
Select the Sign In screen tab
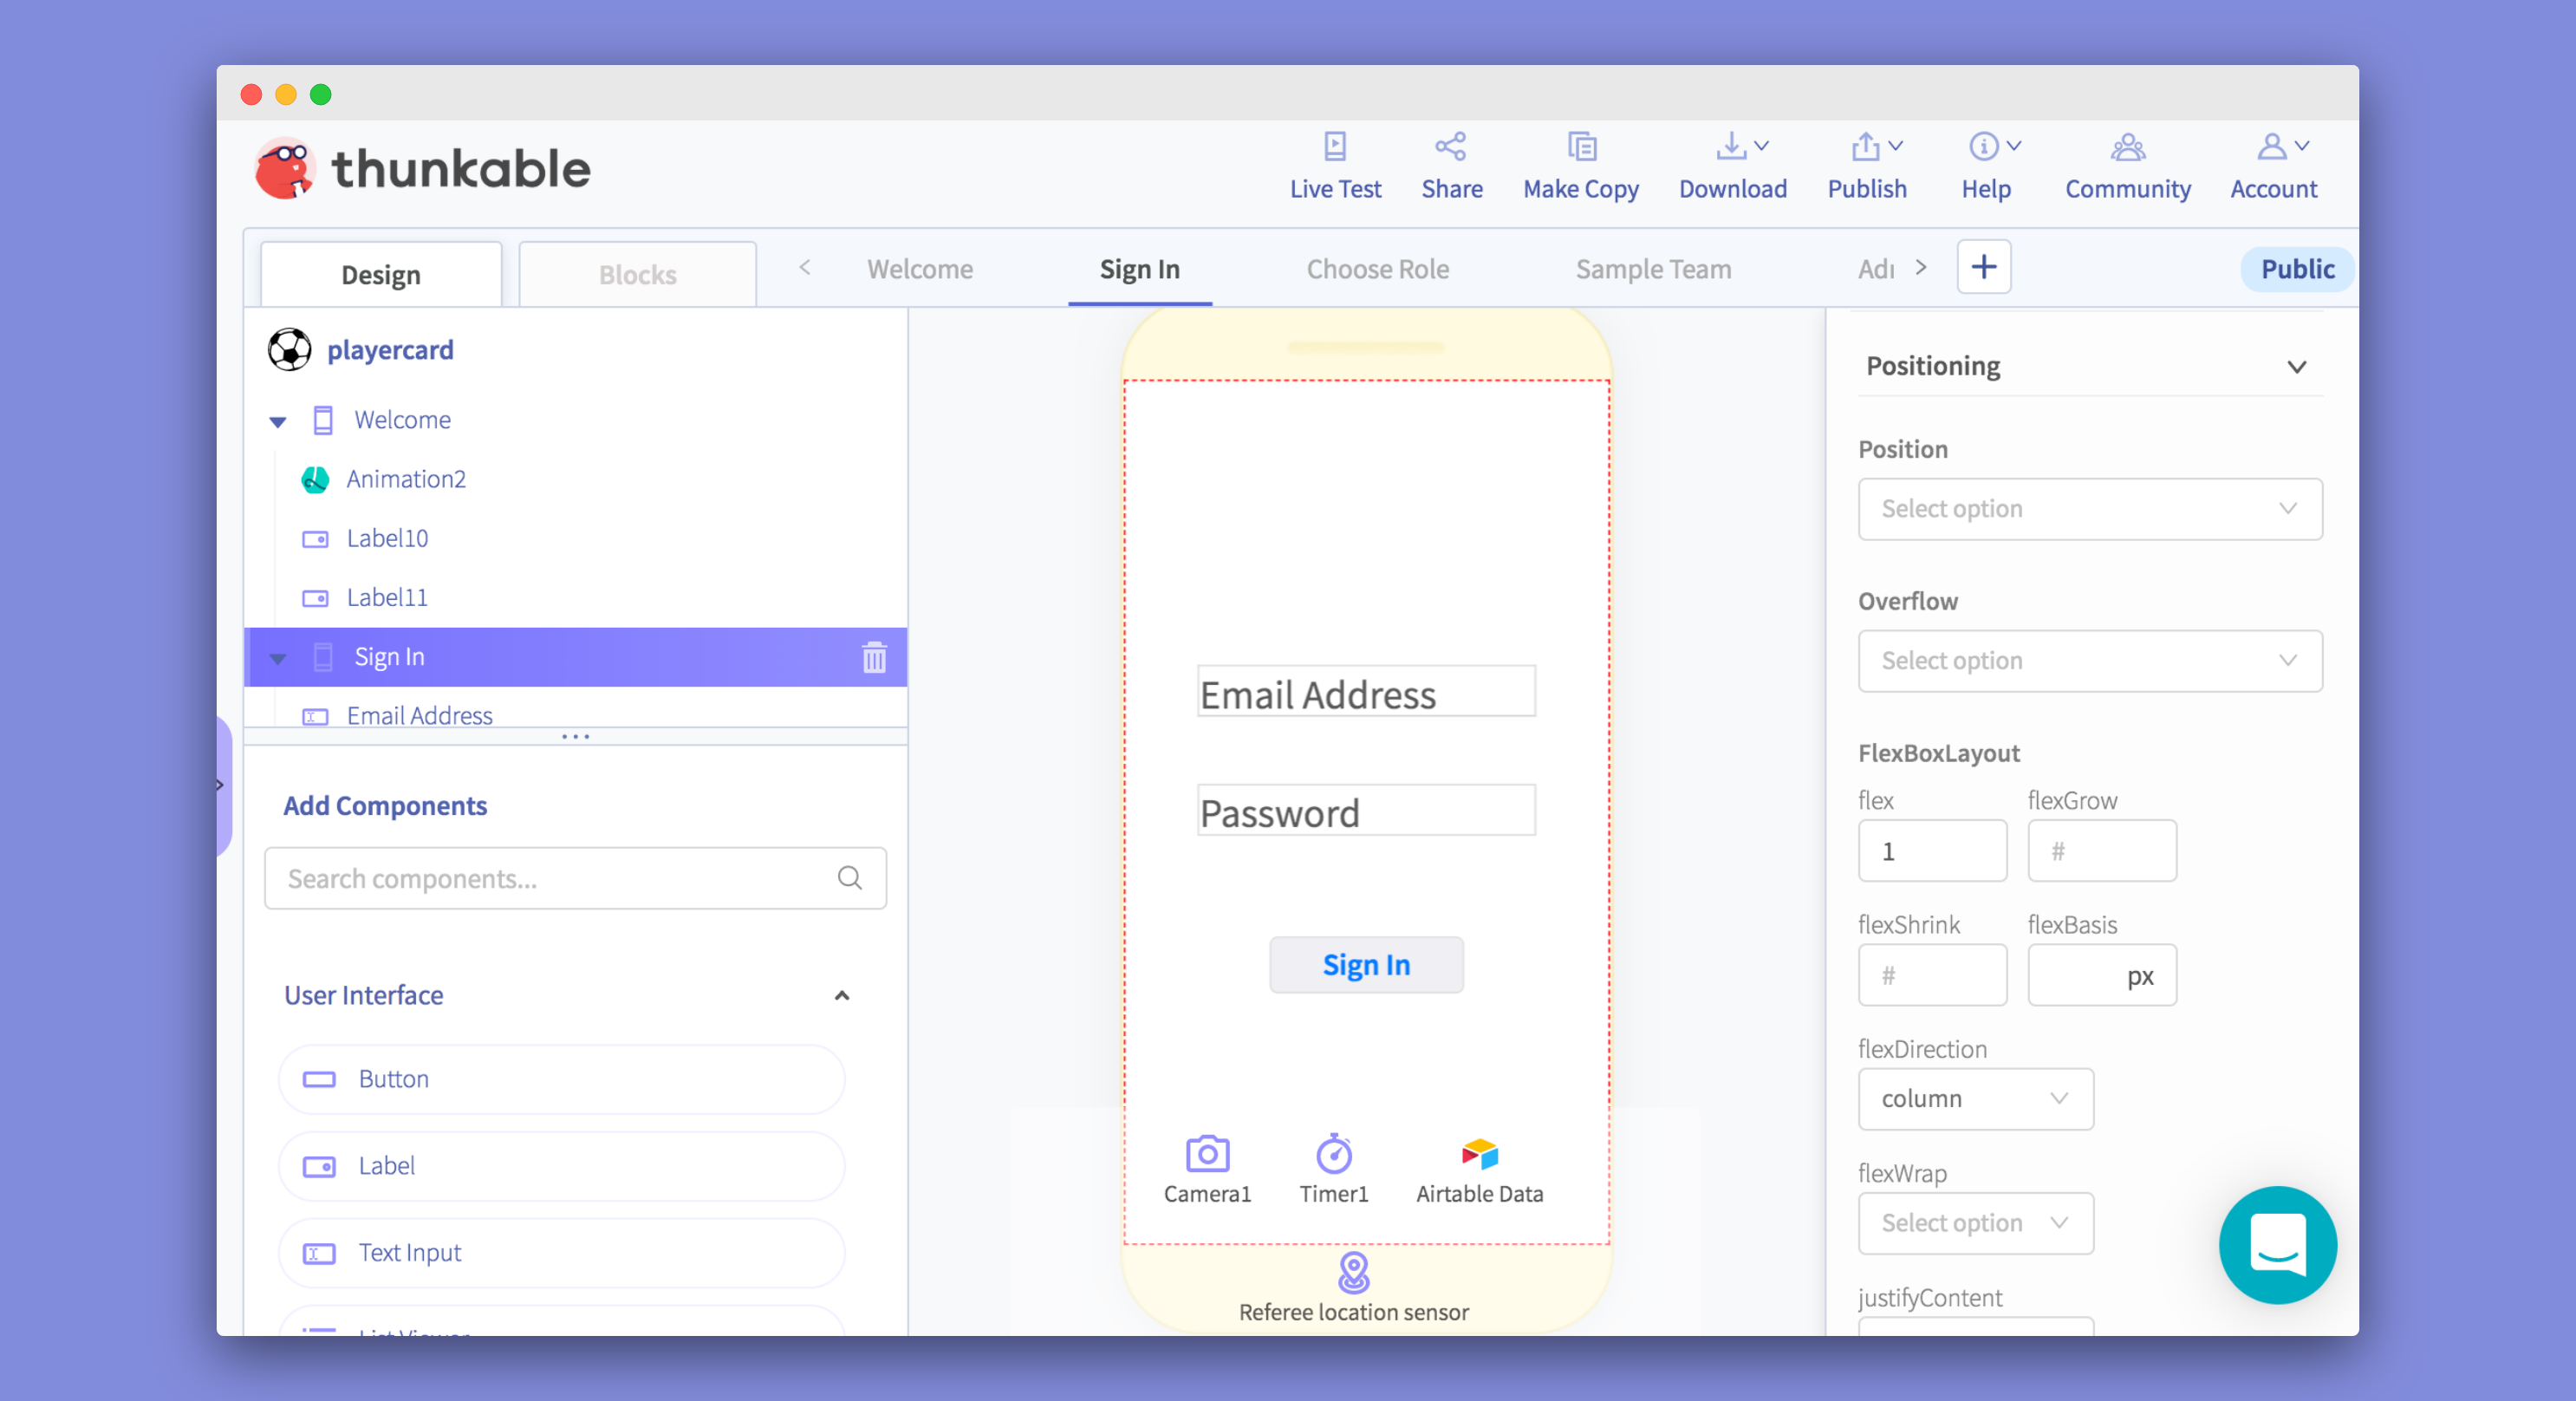pos(1139,269)
